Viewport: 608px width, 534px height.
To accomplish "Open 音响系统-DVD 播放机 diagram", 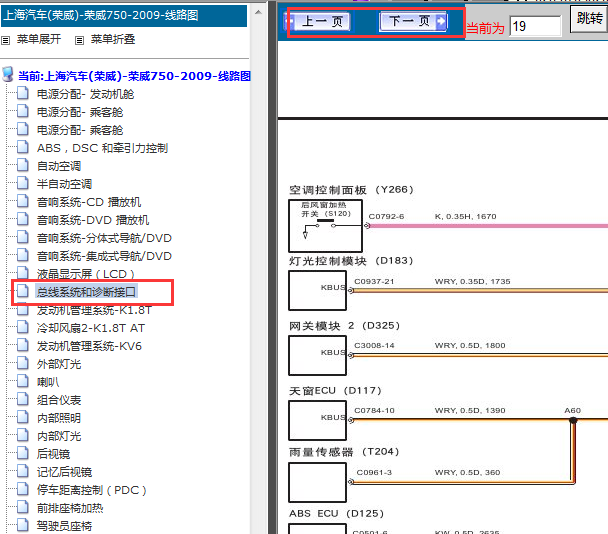I will coord(93,220).
